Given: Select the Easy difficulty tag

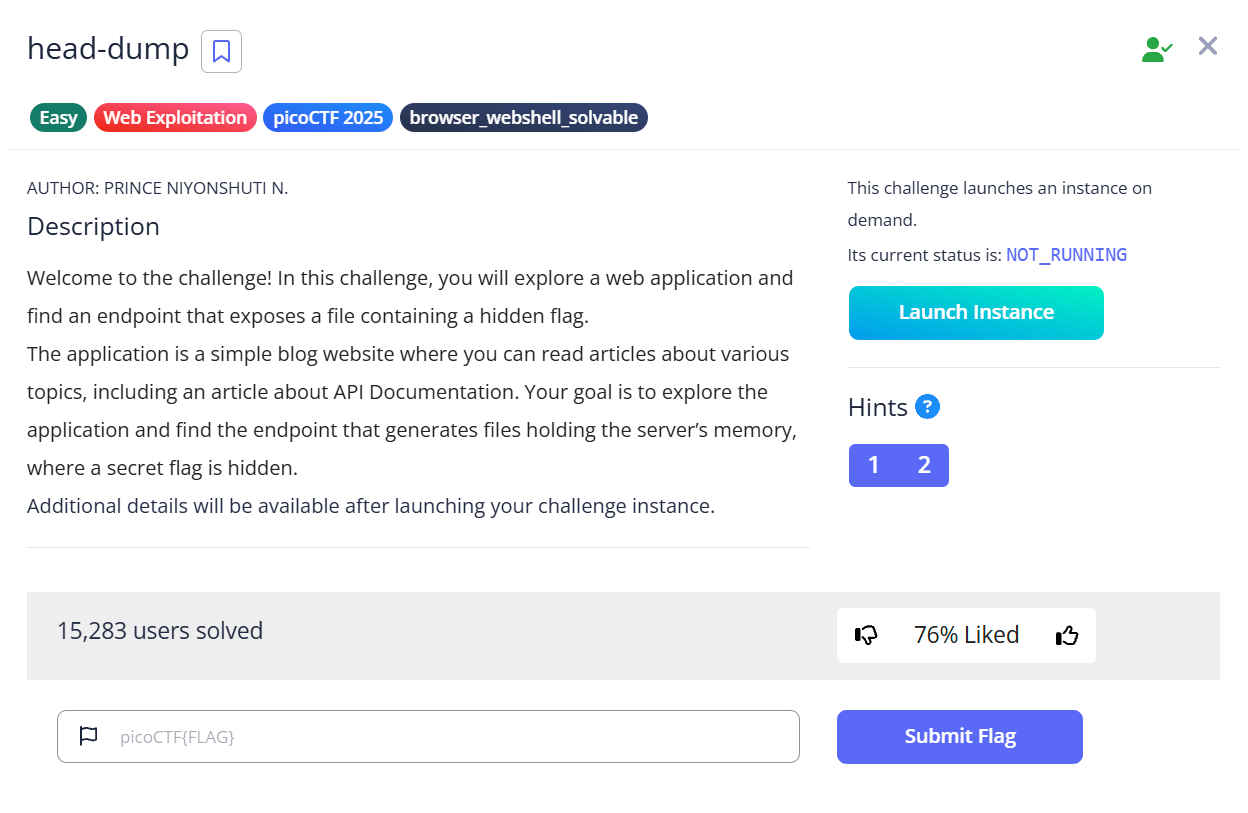Looking at the screenshot, I should (59, 118).
